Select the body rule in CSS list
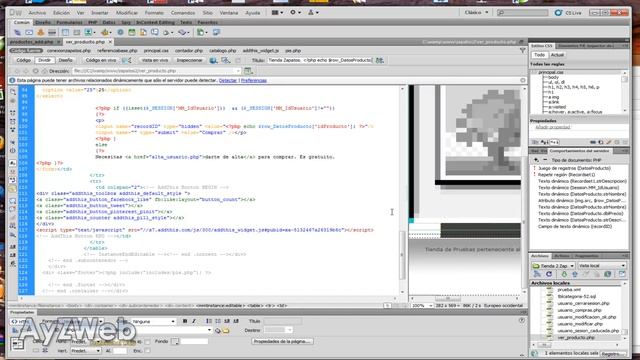The image size is (640, 360). point(553,77)
